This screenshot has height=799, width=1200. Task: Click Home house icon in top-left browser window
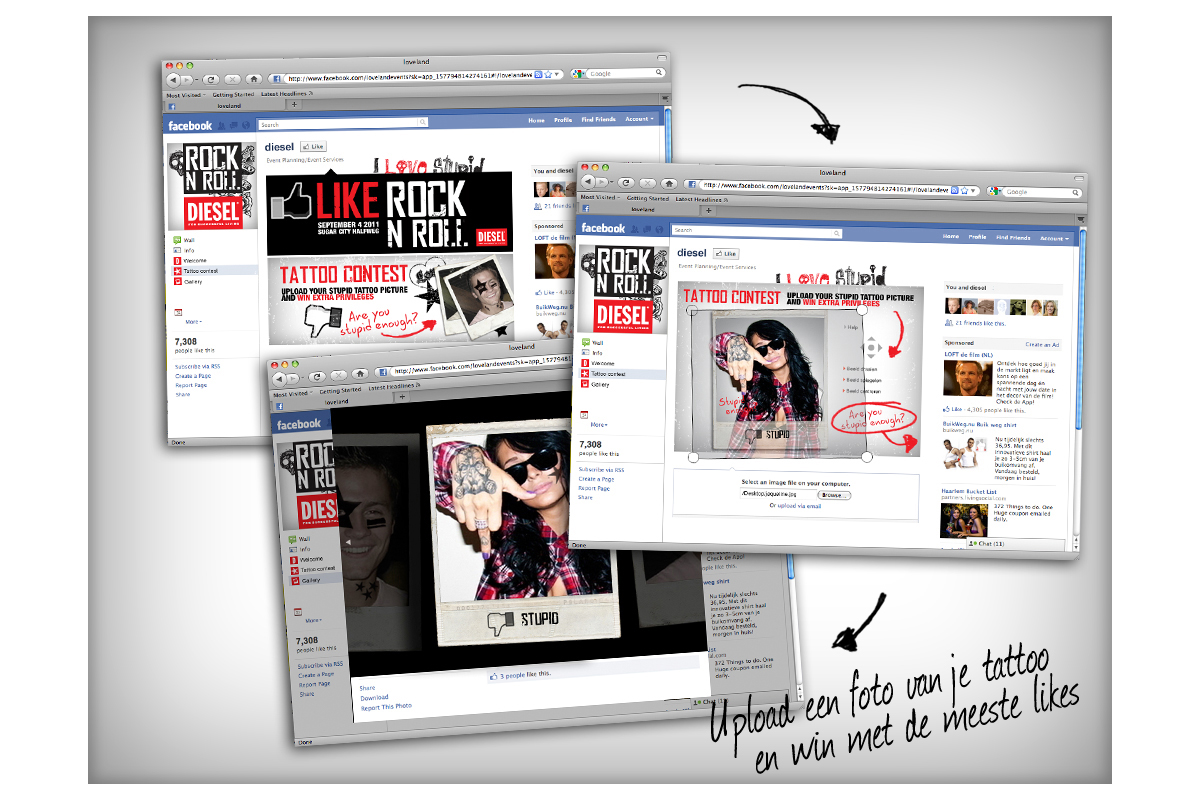pyautogui.click(x=254, y=78)
